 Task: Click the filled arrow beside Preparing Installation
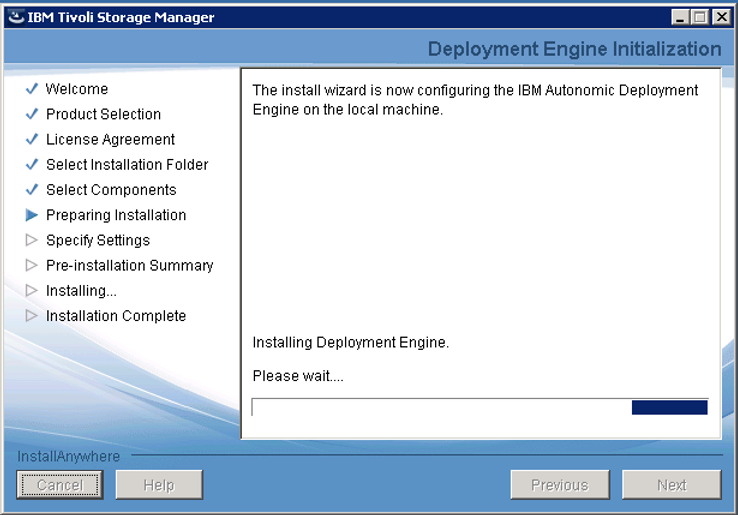coord(32,215)
